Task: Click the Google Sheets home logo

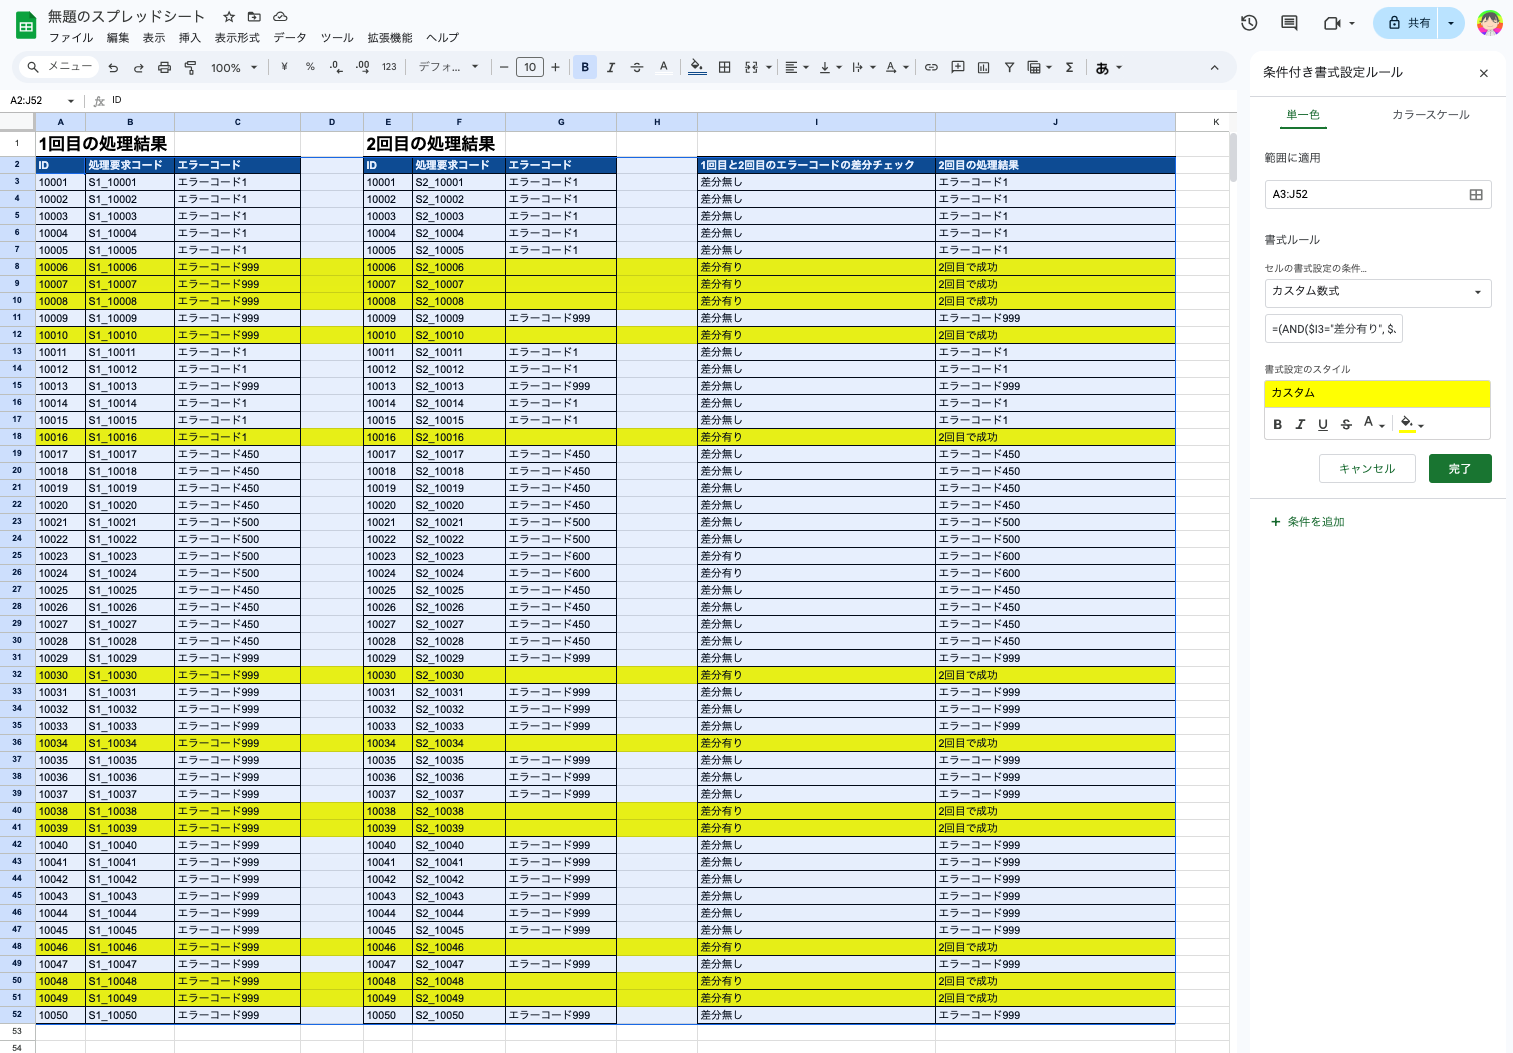Action: [x=25, y=25]
